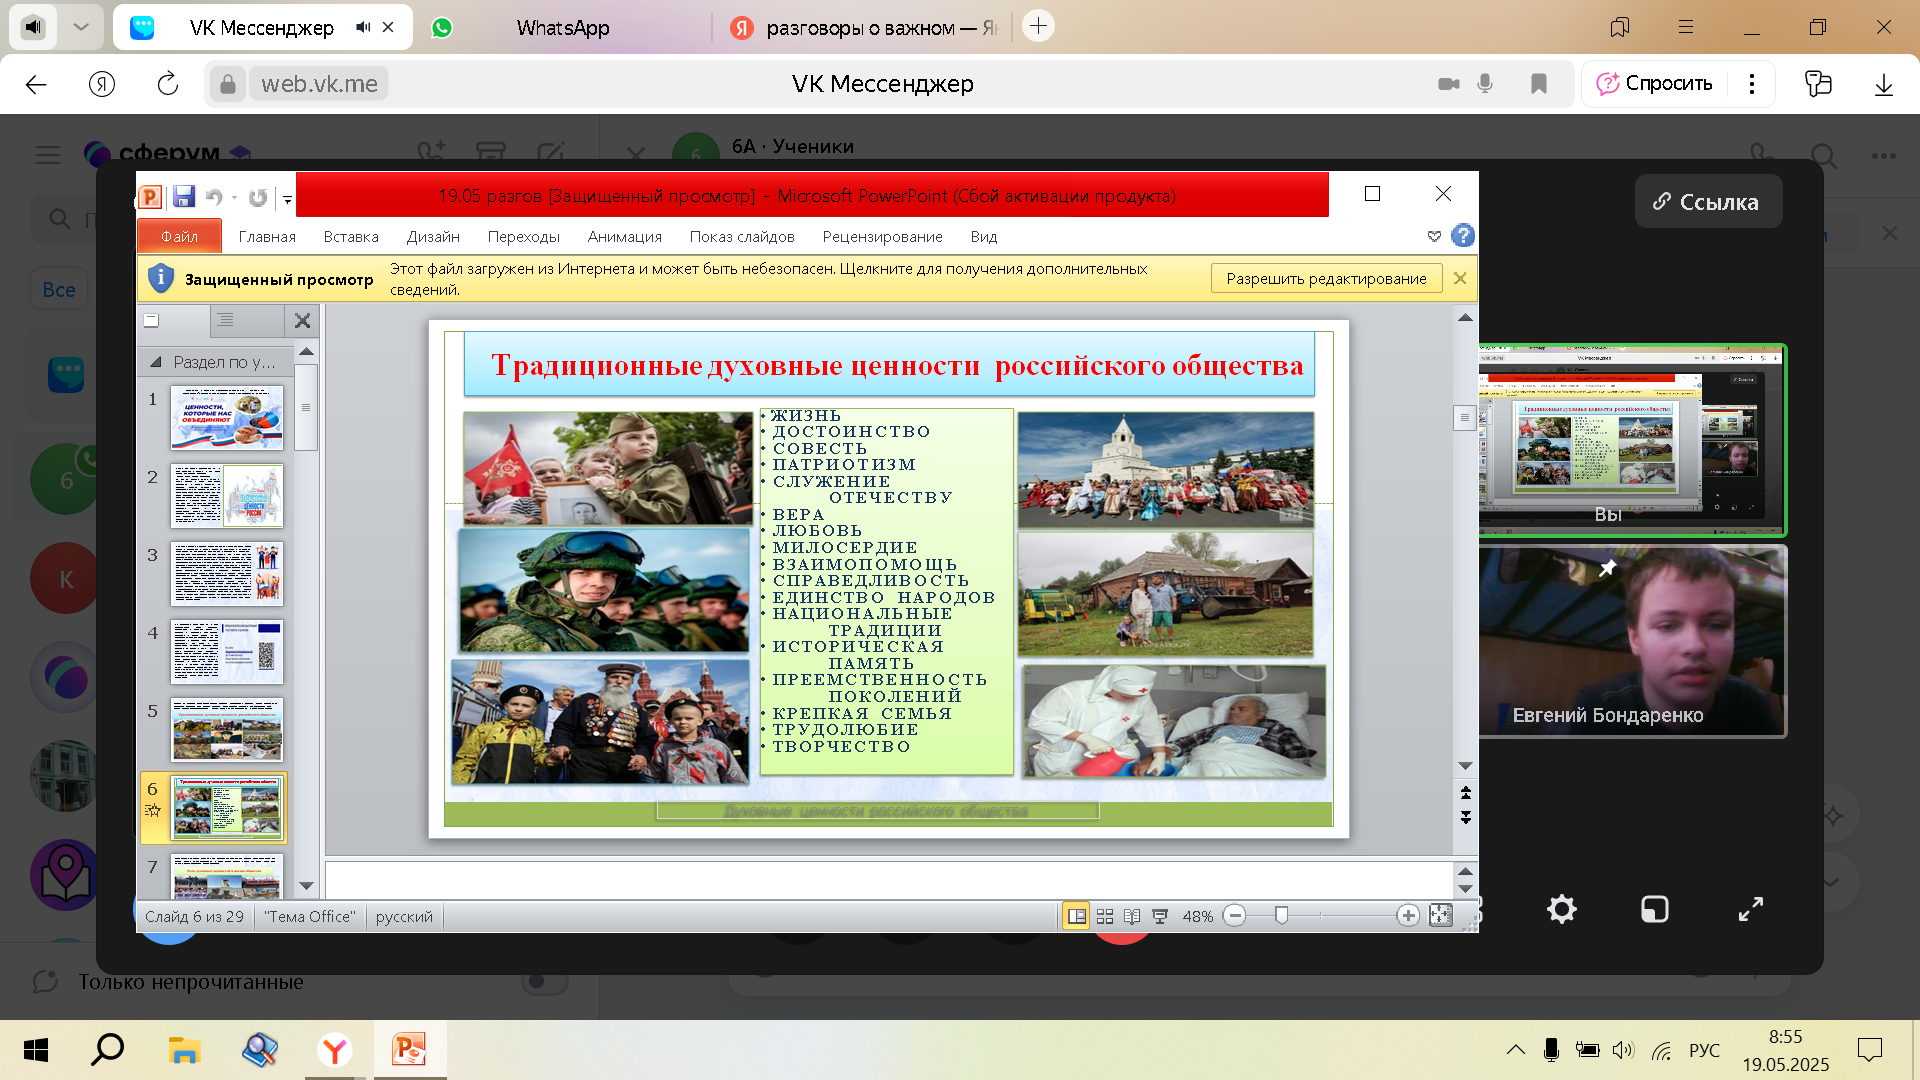Open the Рецензирование ribbon tab
Screen dimensions: 1920x1080
[882, 236]
